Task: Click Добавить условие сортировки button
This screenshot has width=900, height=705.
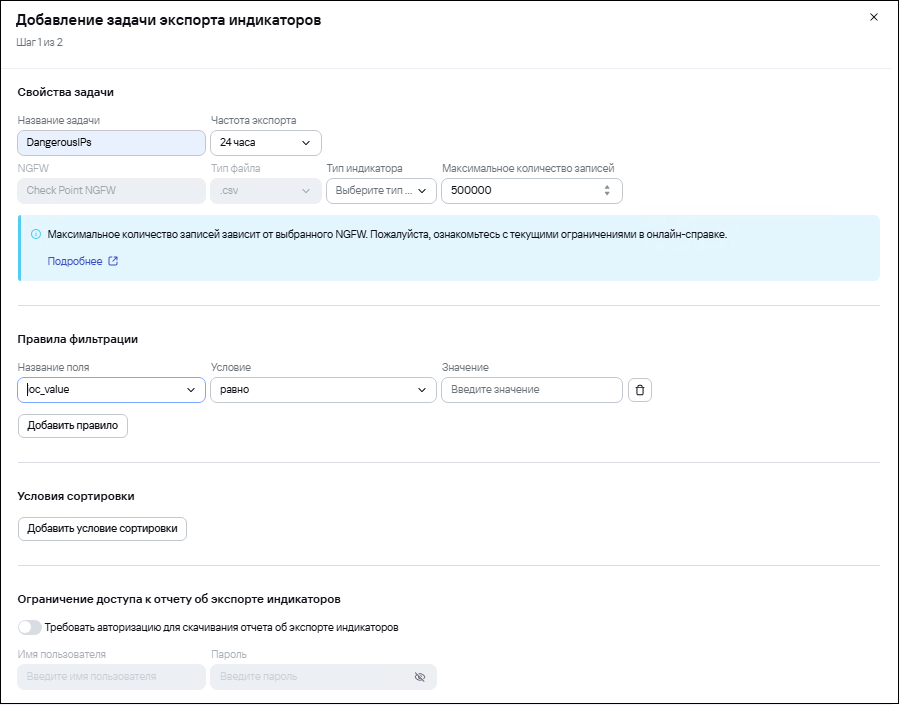Action: 102,529
